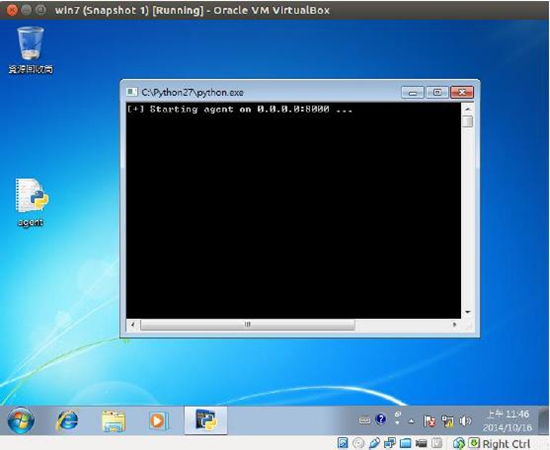Click VirtualBox mouse integration status icon
The image size is (550, 450).
click(x=458, y=443)
